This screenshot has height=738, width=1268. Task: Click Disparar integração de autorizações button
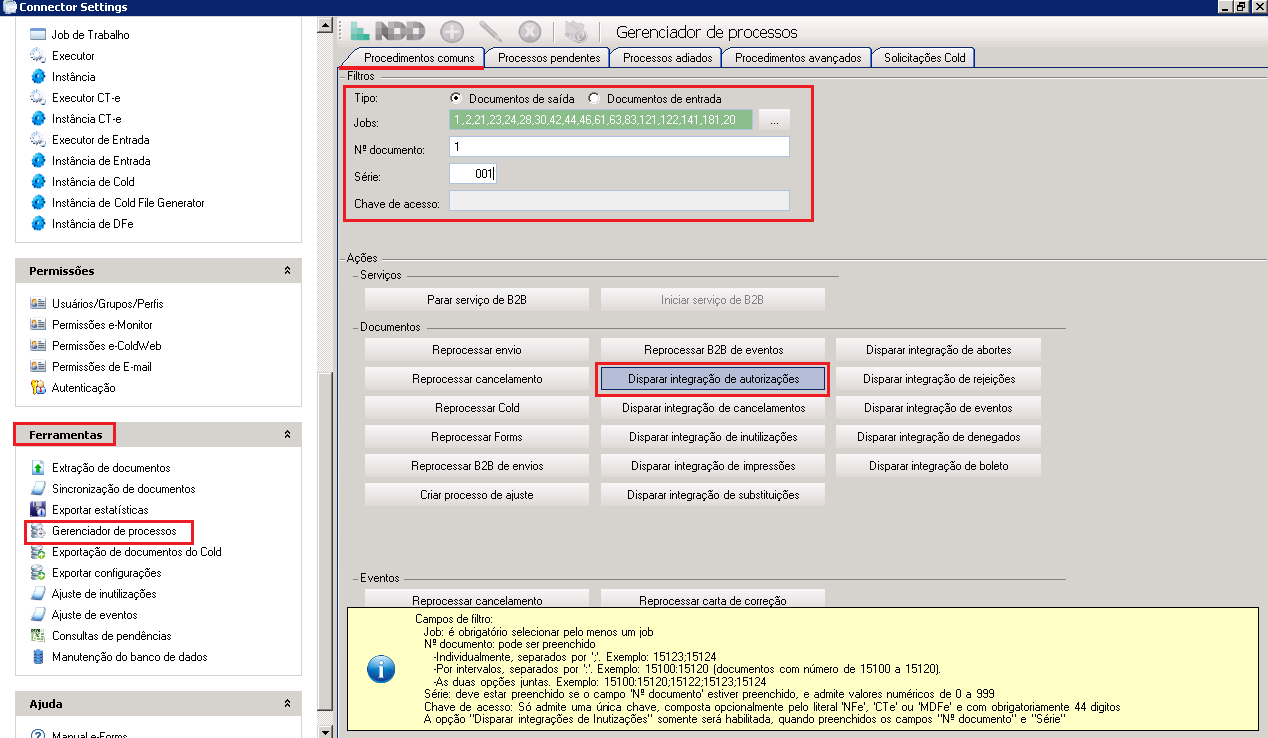click(713, 379)
